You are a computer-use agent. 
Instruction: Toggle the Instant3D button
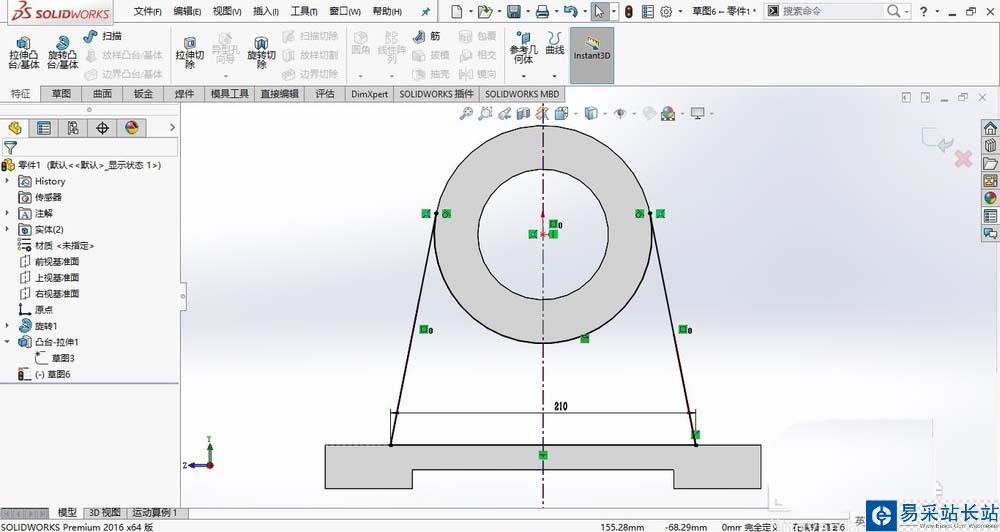(x=591, y=48)
